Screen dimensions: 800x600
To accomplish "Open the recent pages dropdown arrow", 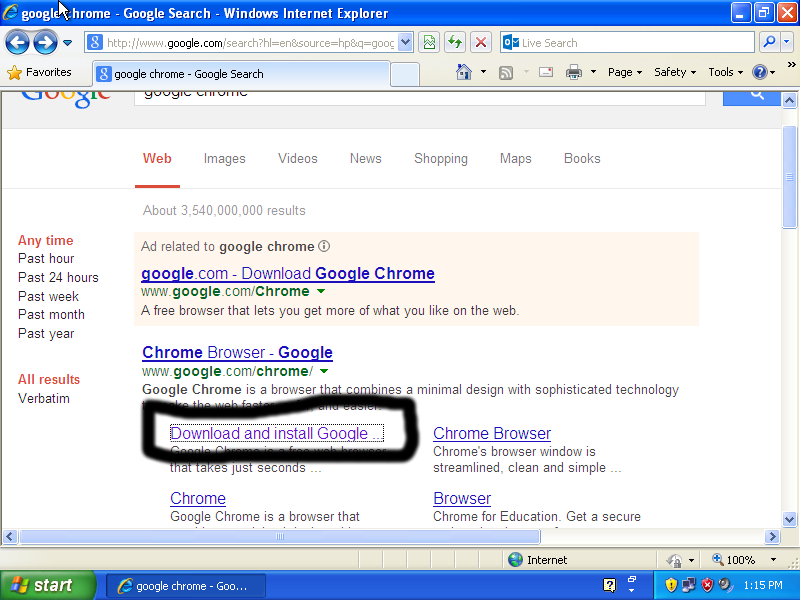I will click(x=67, y=43).
